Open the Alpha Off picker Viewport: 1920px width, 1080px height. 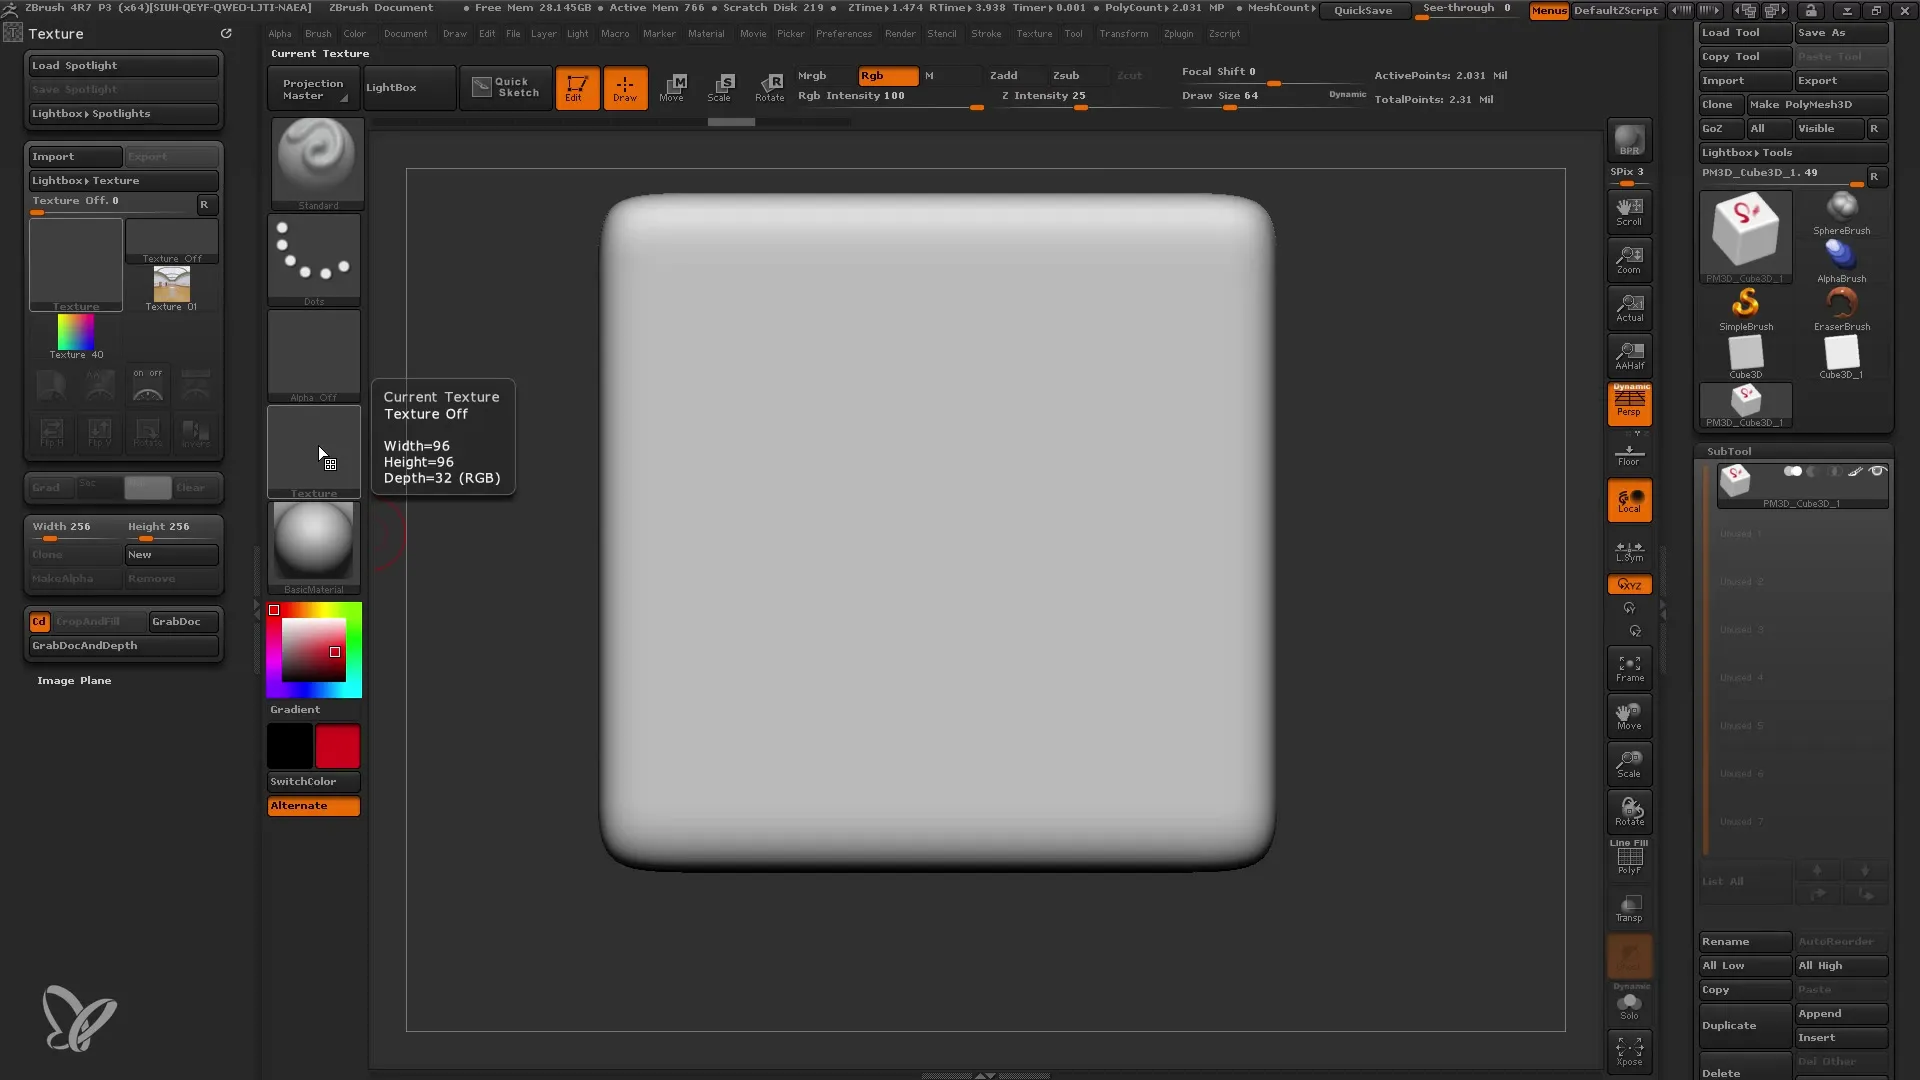click(314, 356)
